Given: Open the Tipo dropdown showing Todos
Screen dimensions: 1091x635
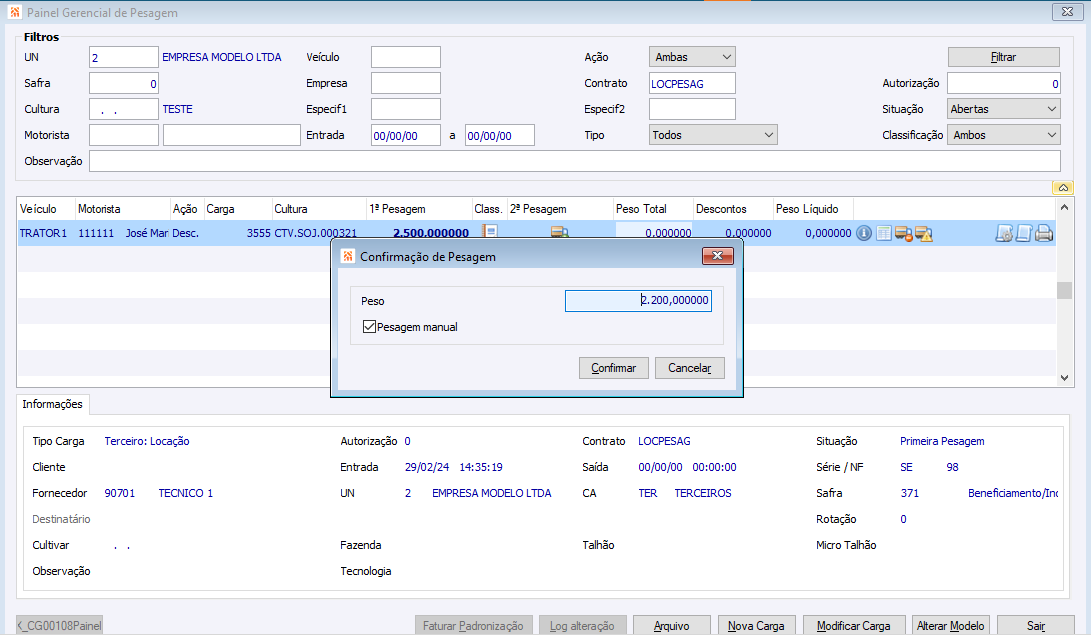Looking at the screenshot, I should click(x=713, y=135).
